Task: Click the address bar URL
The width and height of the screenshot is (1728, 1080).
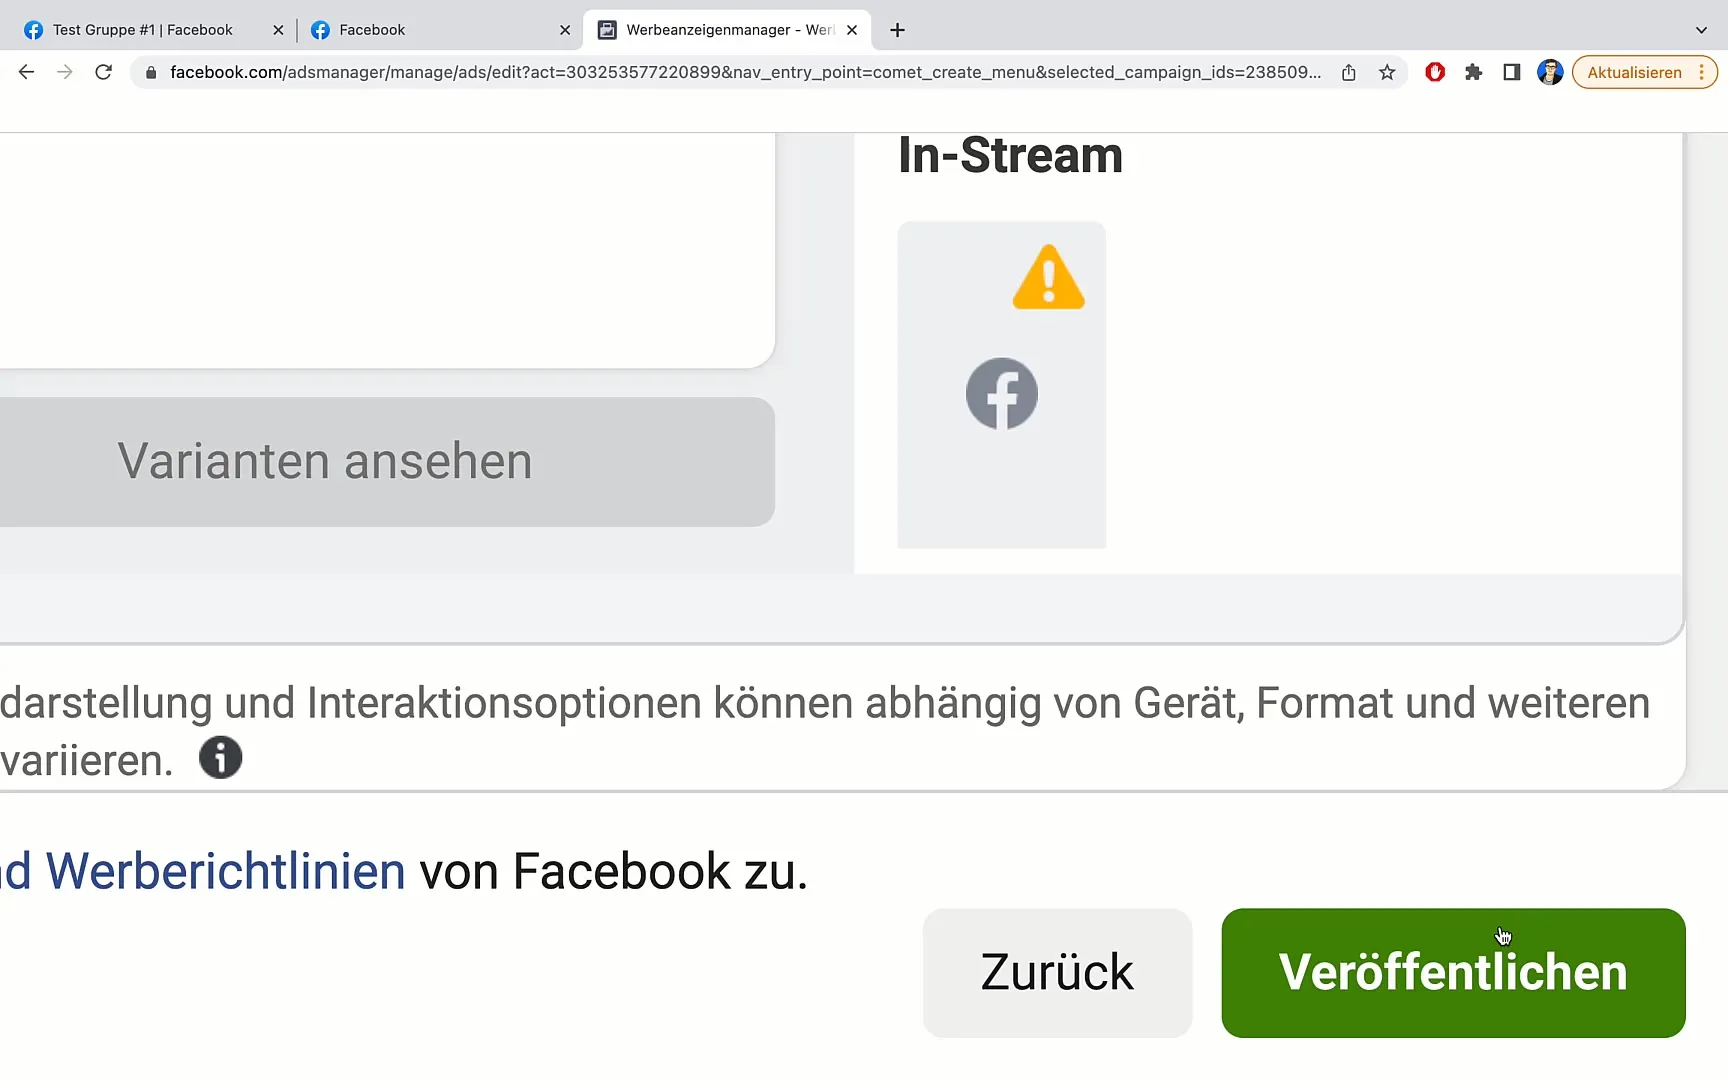Action: (745, 72)
